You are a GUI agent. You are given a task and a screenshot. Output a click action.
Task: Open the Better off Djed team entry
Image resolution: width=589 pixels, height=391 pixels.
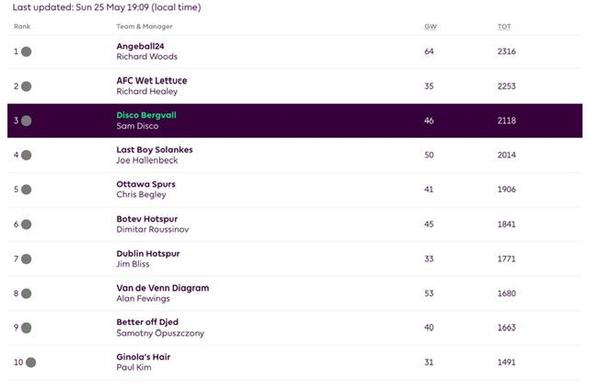(x=147, y=322)
